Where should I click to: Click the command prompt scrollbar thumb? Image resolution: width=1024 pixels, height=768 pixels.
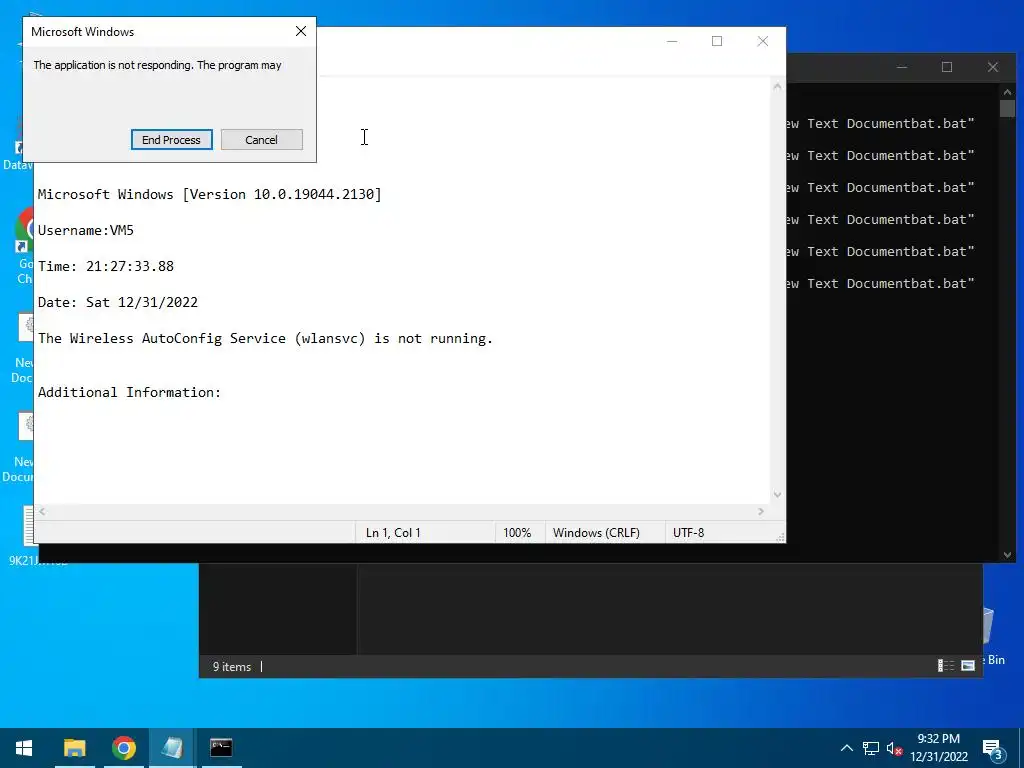[1007, 108]
